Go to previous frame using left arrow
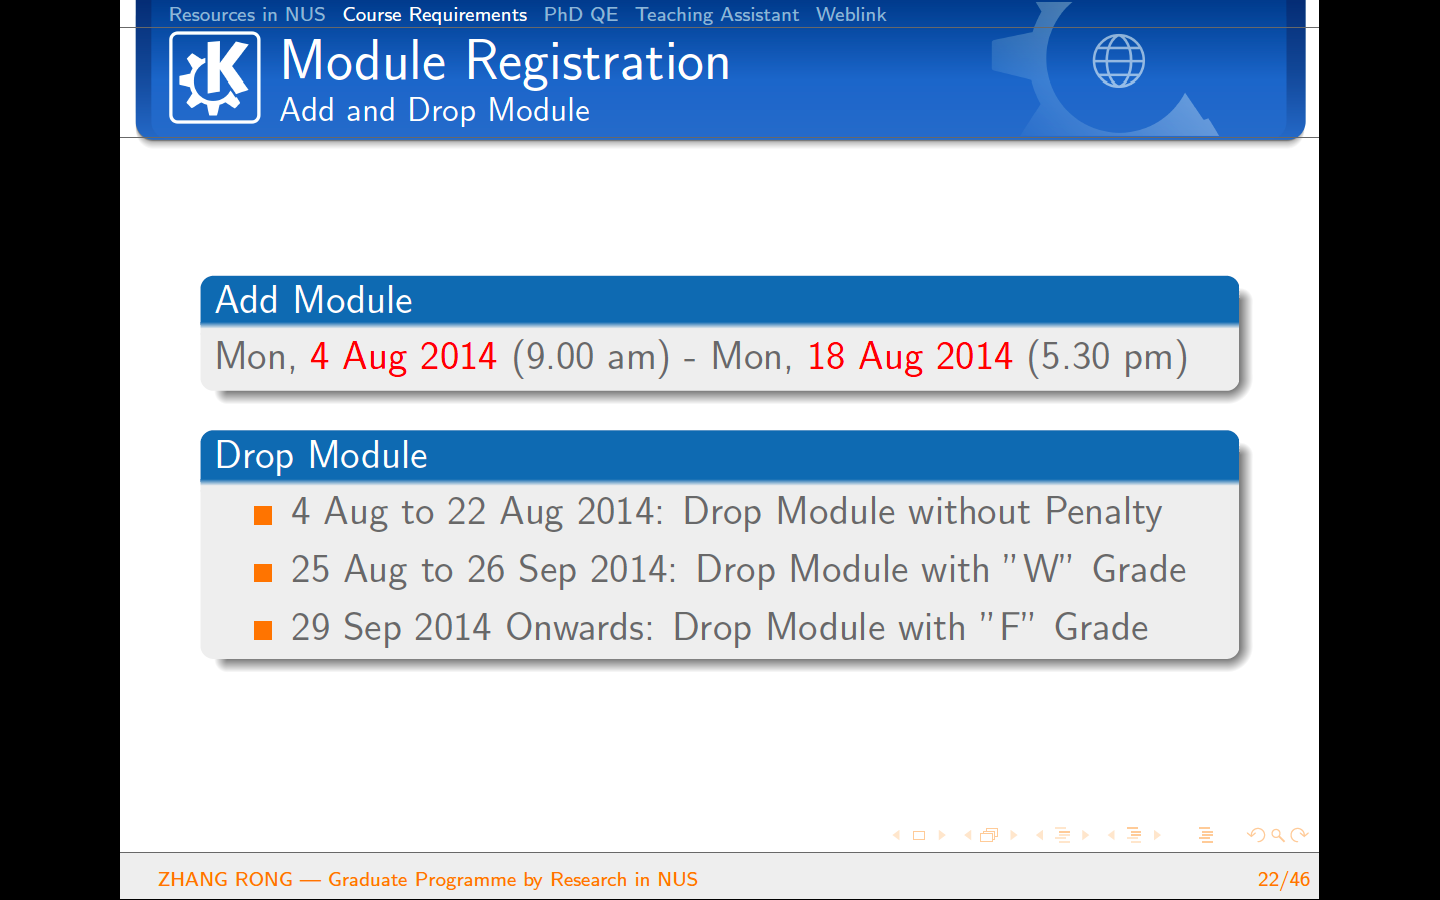 [x=967, y=835]
